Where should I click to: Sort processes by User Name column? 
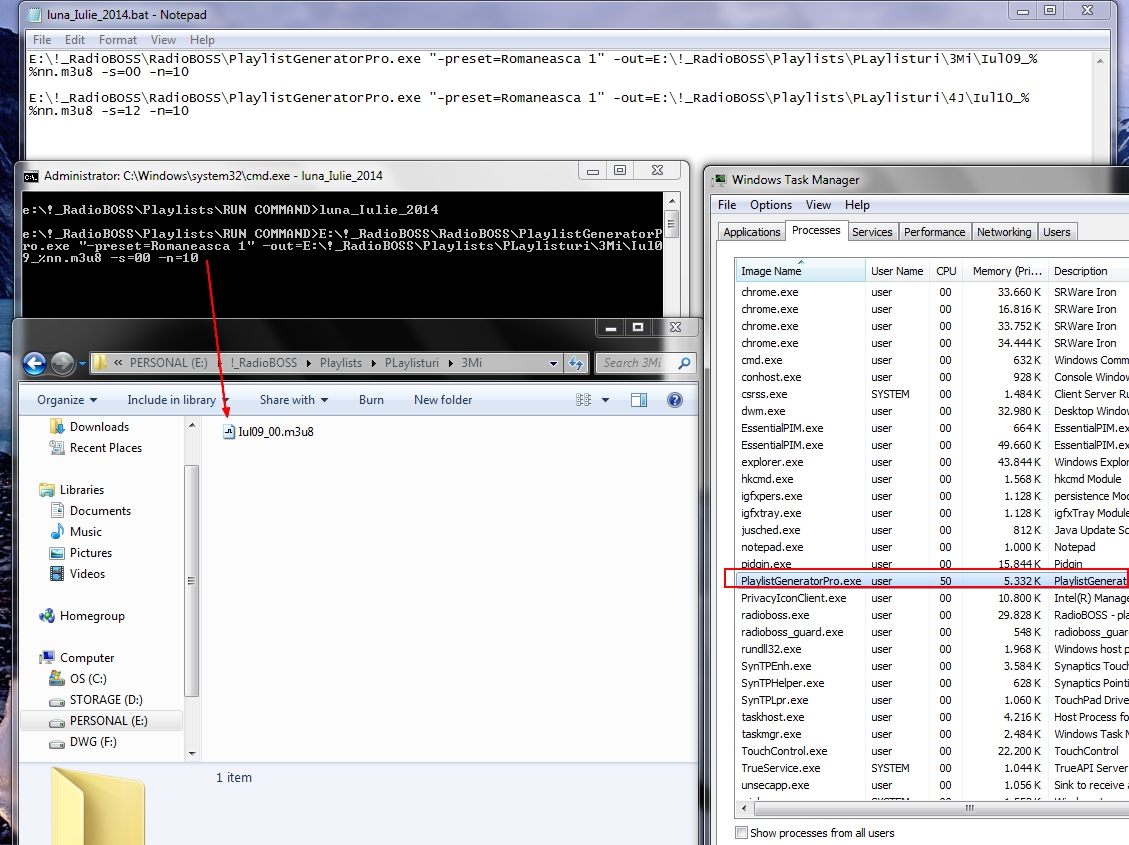click(x=897, y=271)
